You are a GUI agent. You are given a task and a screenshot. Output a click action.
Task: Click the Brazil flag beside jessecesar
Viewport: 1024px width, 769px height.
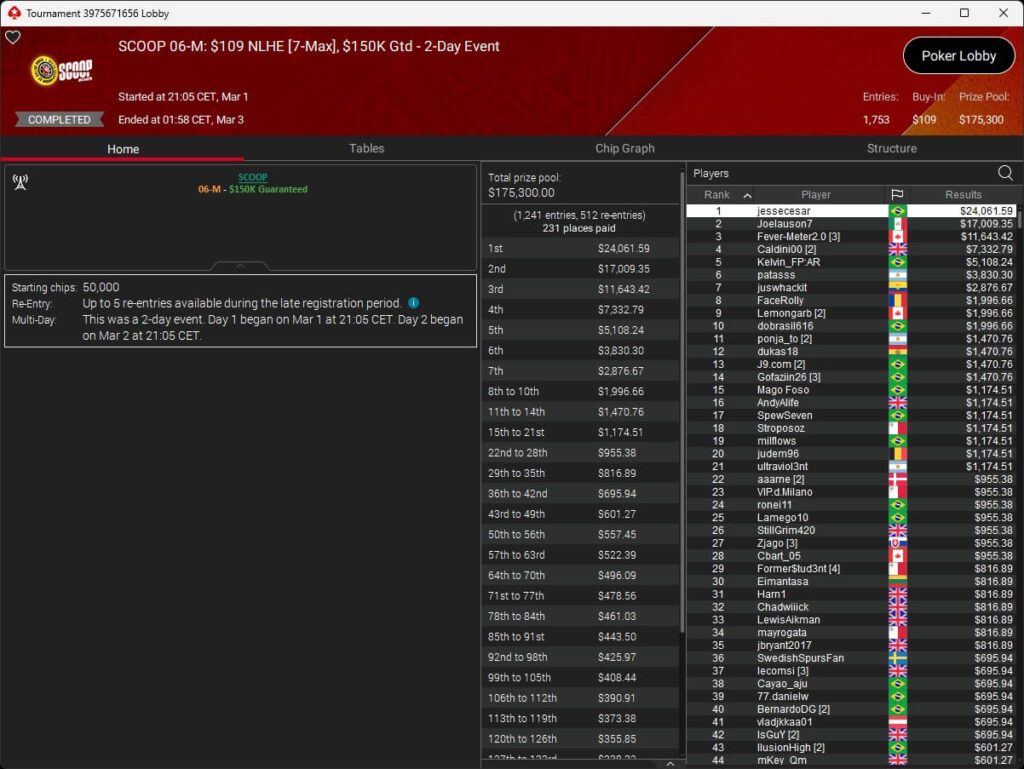(x=897, y=211)
